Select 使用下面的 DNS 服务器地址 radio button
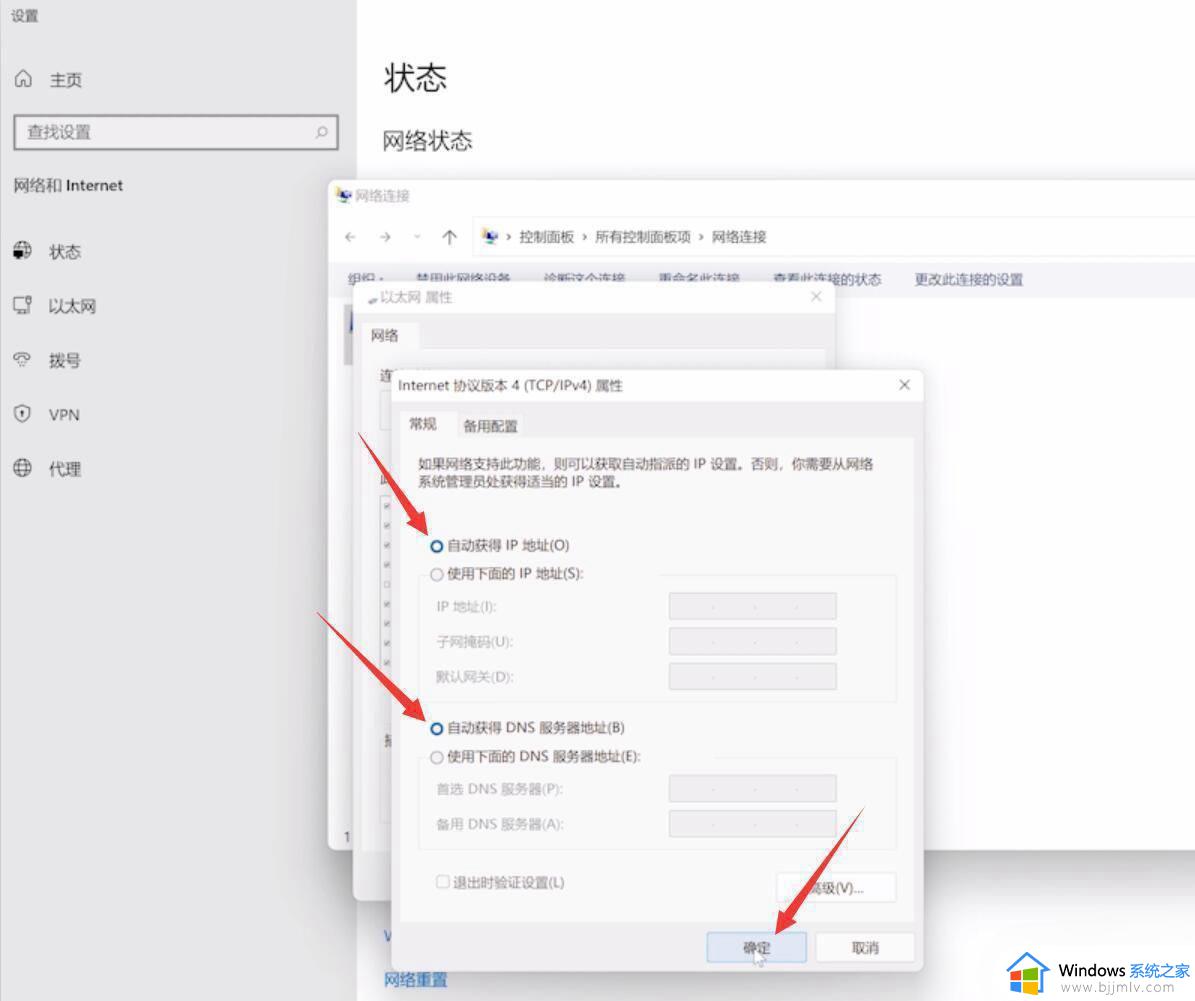Viewport: 1195px width, 1001px height. click(x=437, y=757)
